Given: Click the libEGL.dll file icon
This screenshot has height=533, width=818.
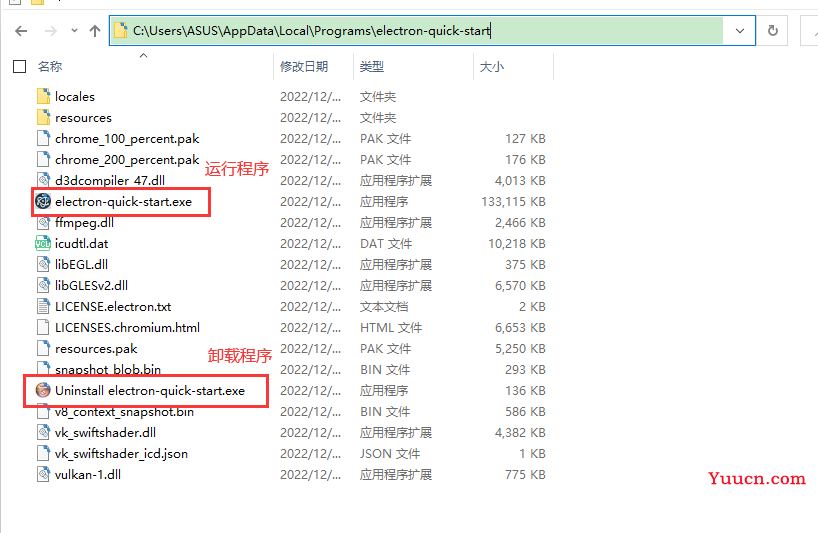Looking at the screenshot, I should 44,264.
